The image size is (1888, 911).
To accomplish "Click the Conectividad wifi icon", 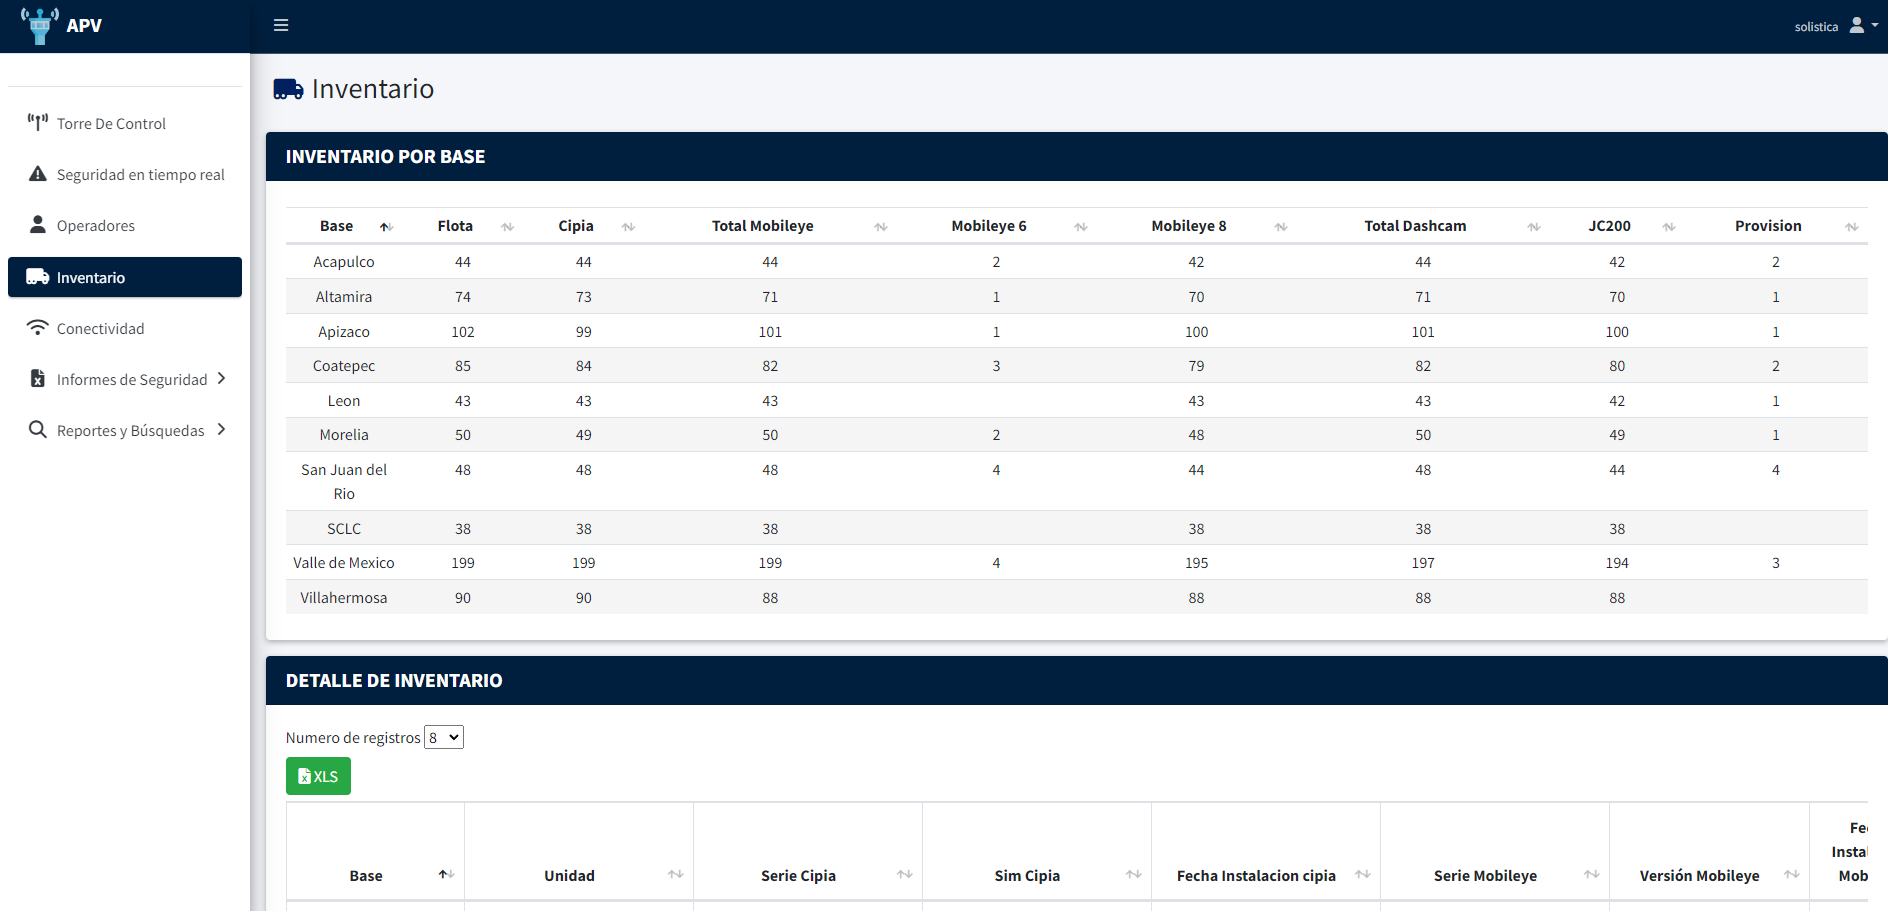I will 38,327.
